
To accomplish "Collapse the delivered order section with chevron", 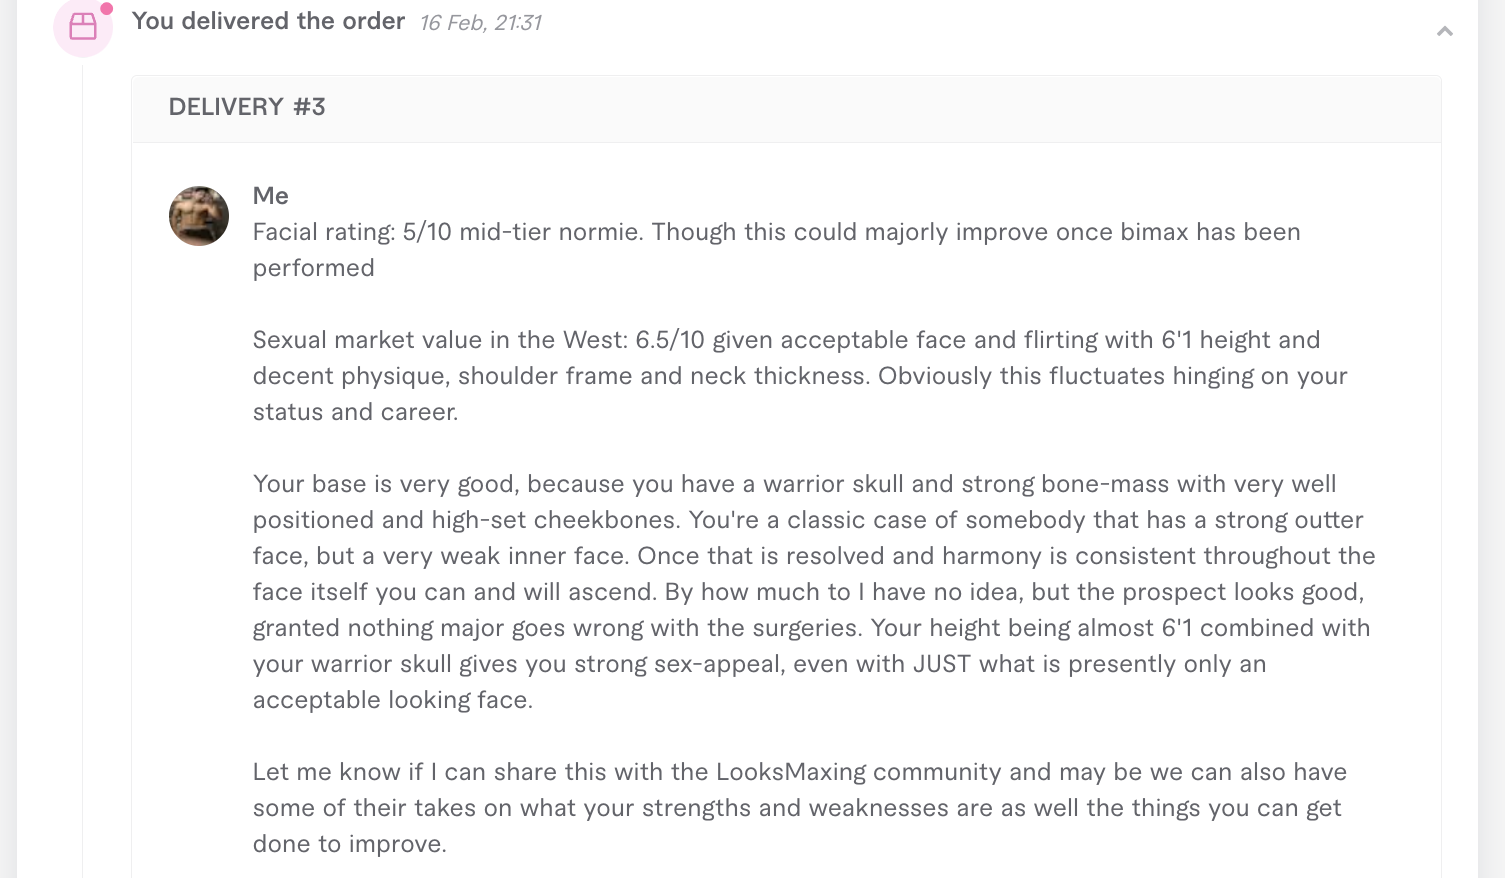I will [1444, 32].
